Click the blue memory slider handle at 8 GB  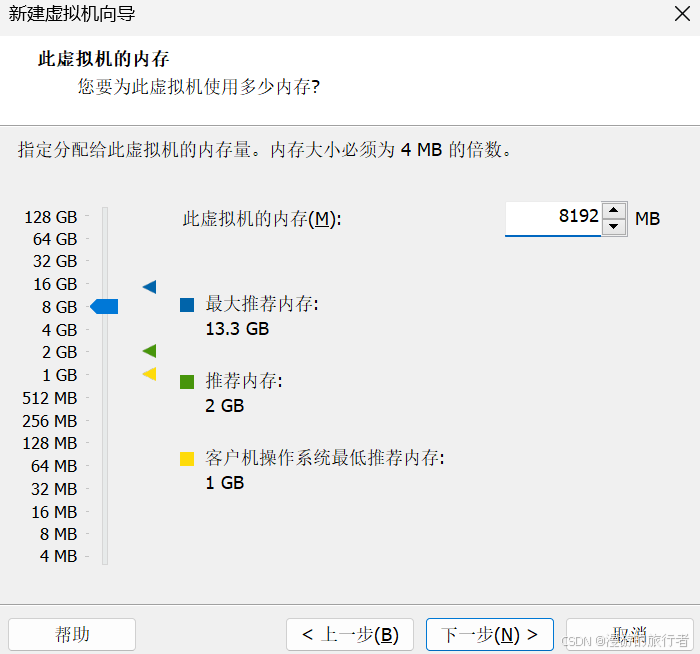(104, 307)
